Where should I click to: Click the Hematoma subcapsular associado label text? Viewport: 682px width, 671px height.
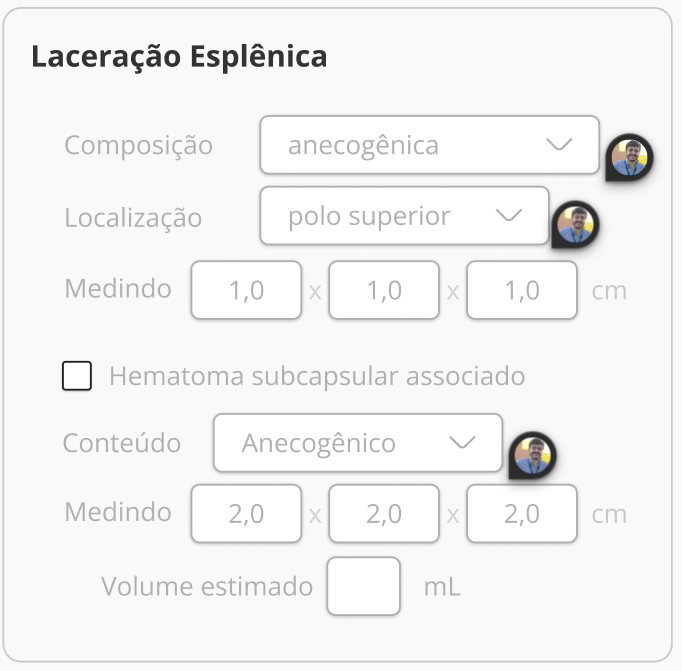coord(316,377)
